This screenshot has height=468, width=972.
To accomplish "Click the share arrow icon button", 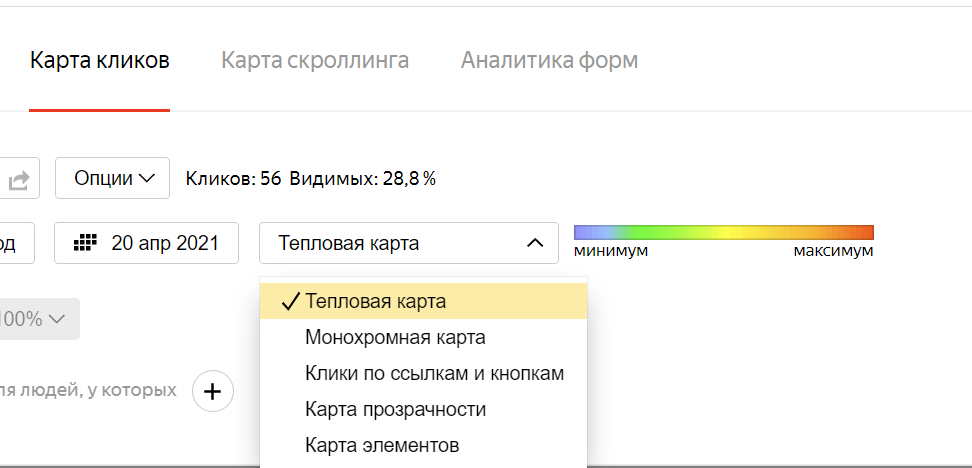I will (20, 179).
